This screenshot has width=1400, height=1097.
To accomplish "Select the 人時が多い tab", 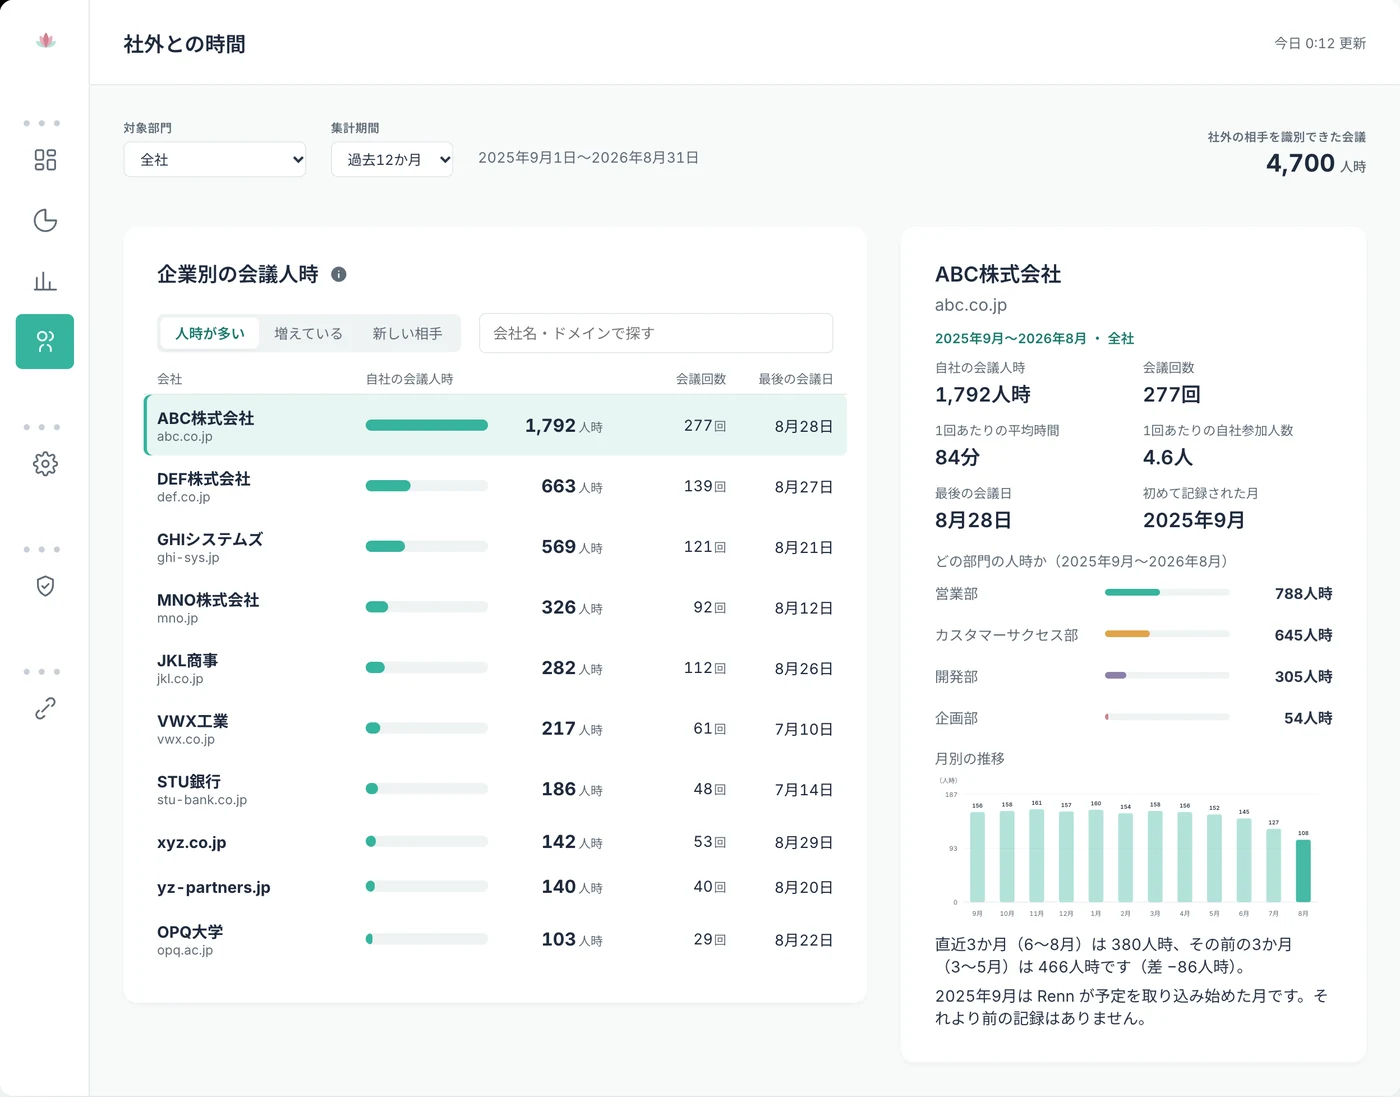I will [x=210, y=333].
